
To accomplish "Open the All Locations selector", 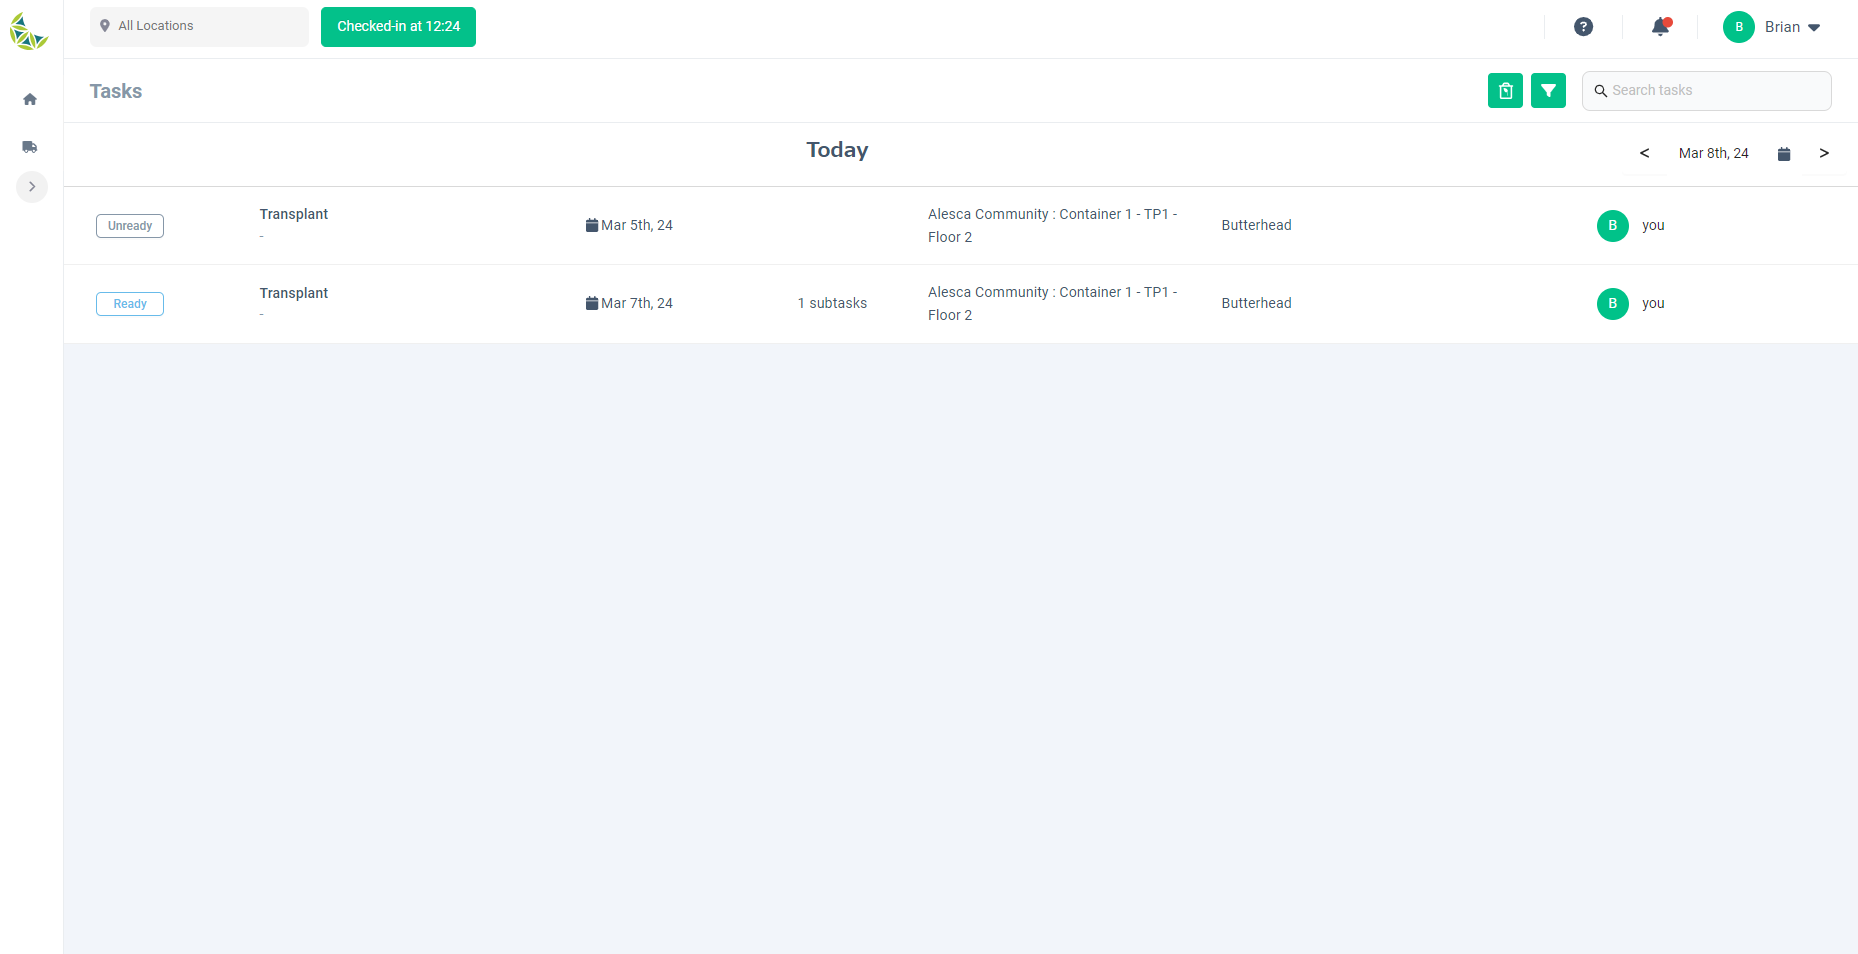I will coord(199,26).
